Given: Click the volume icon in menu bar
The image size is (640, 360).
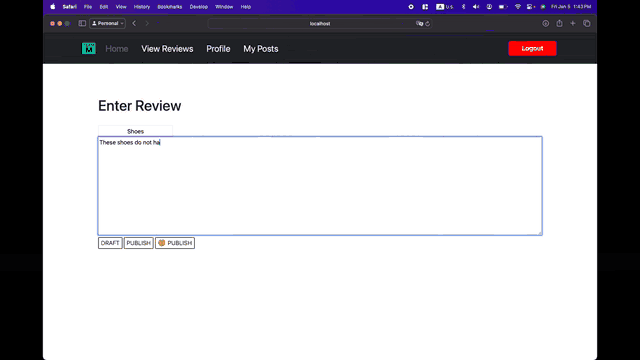Looking at the screenshot, I should 476,7.
